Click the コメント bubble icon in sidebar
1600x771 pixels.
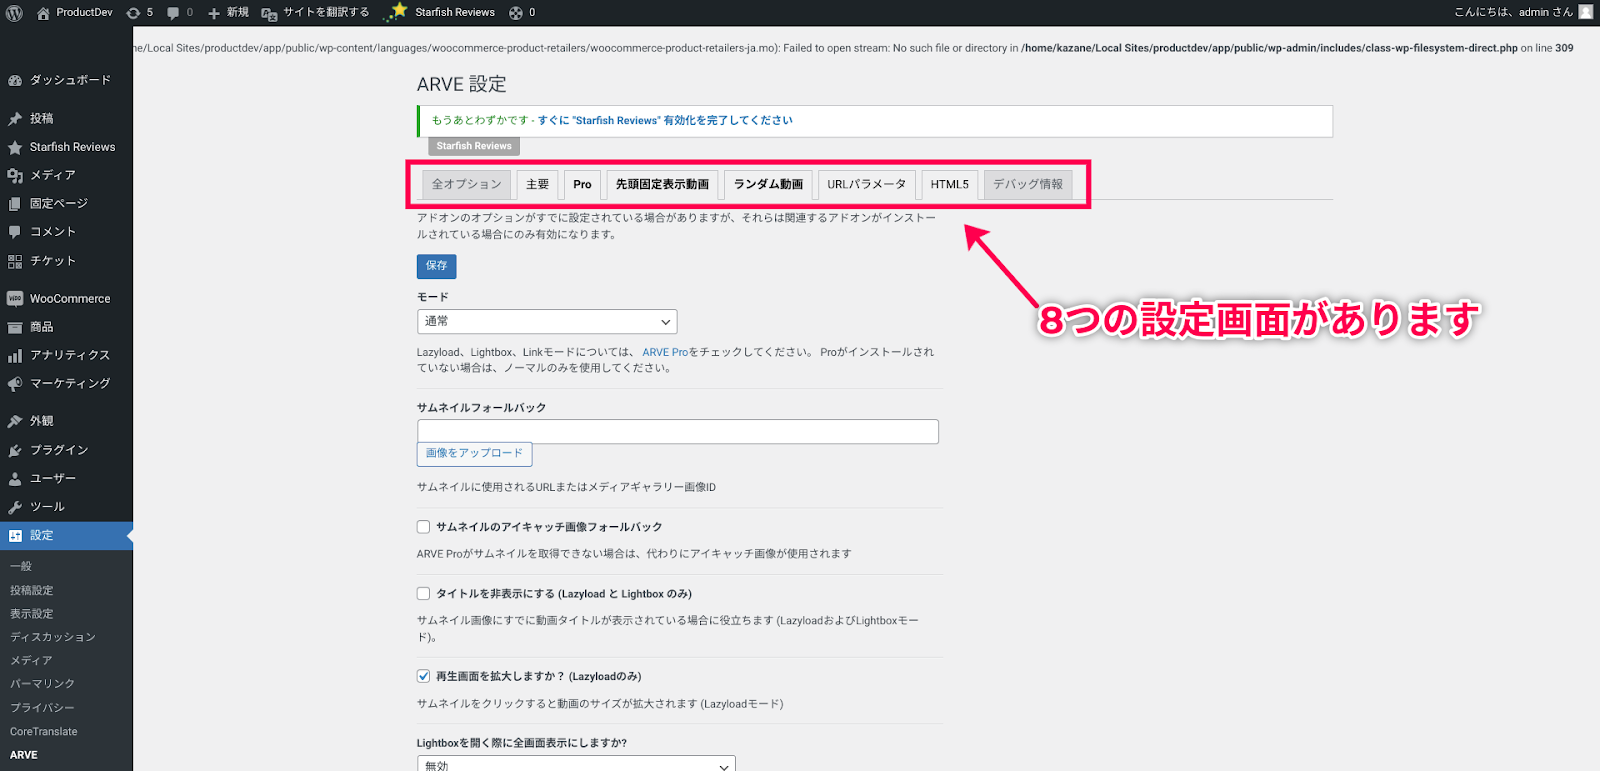pyautogui.click(x=15, y=232)
